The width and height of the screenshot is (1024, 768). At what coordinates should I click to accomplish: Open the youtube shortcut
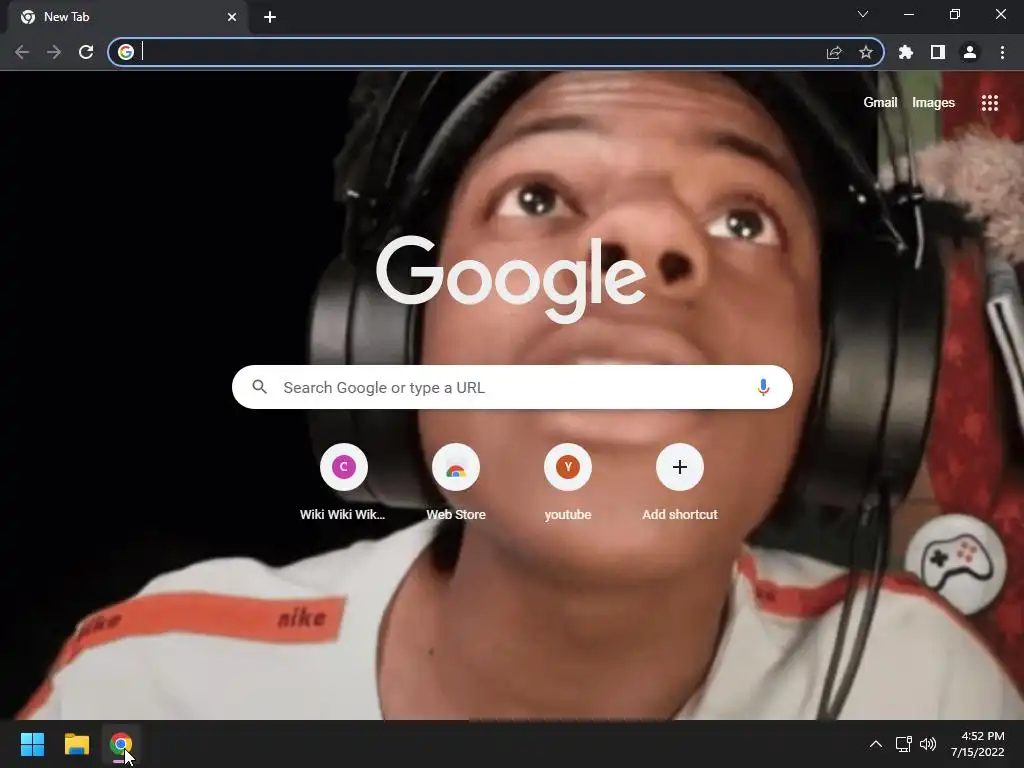(x=568, y=482)
